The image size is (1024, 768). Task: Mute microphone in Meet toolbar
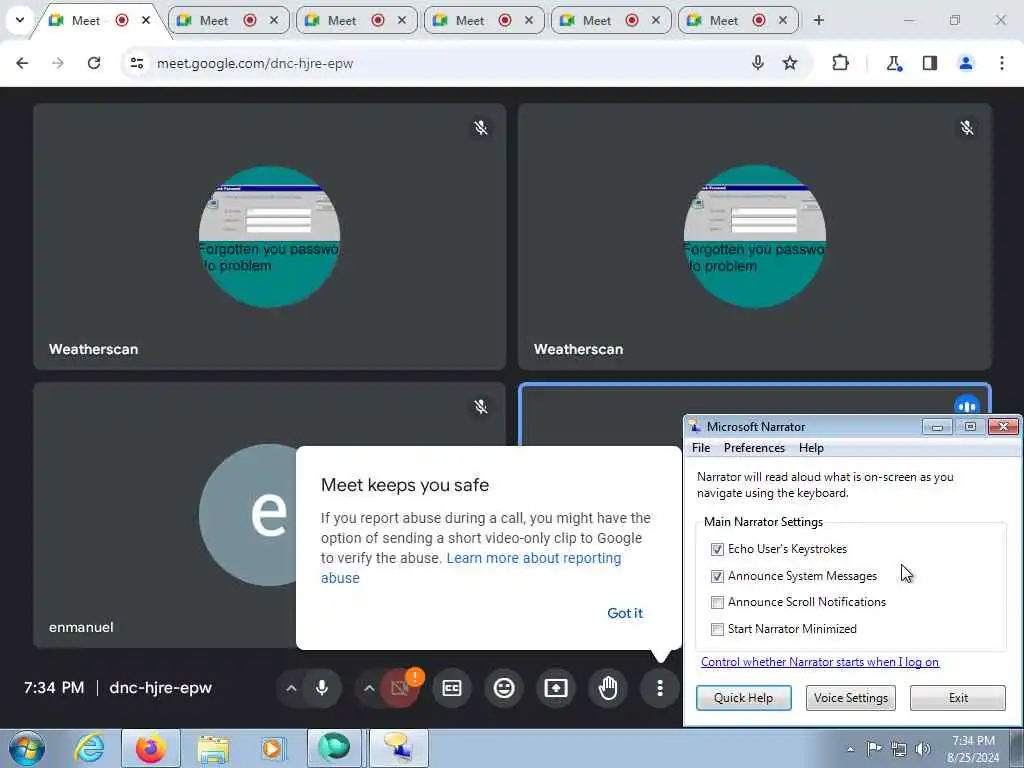click(x=321, y=688)
